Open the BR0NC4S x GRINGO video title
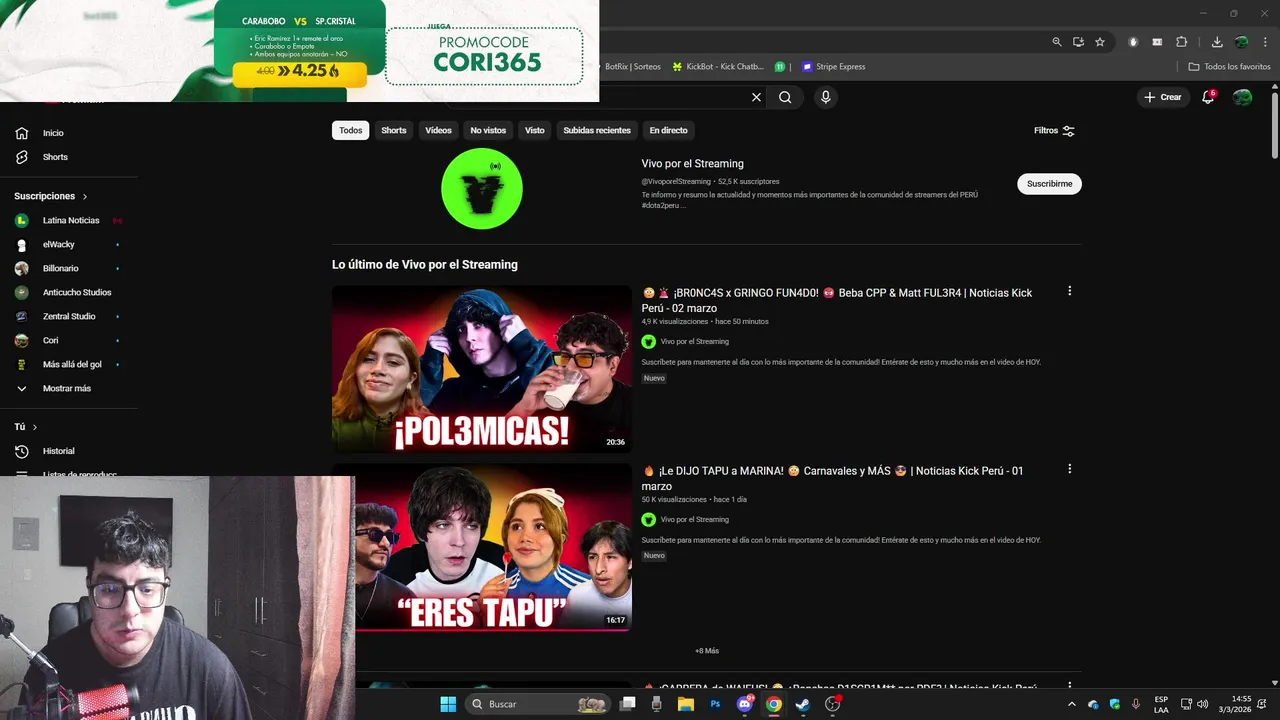Screen dimensions: 1280x720 coord(837,300)
